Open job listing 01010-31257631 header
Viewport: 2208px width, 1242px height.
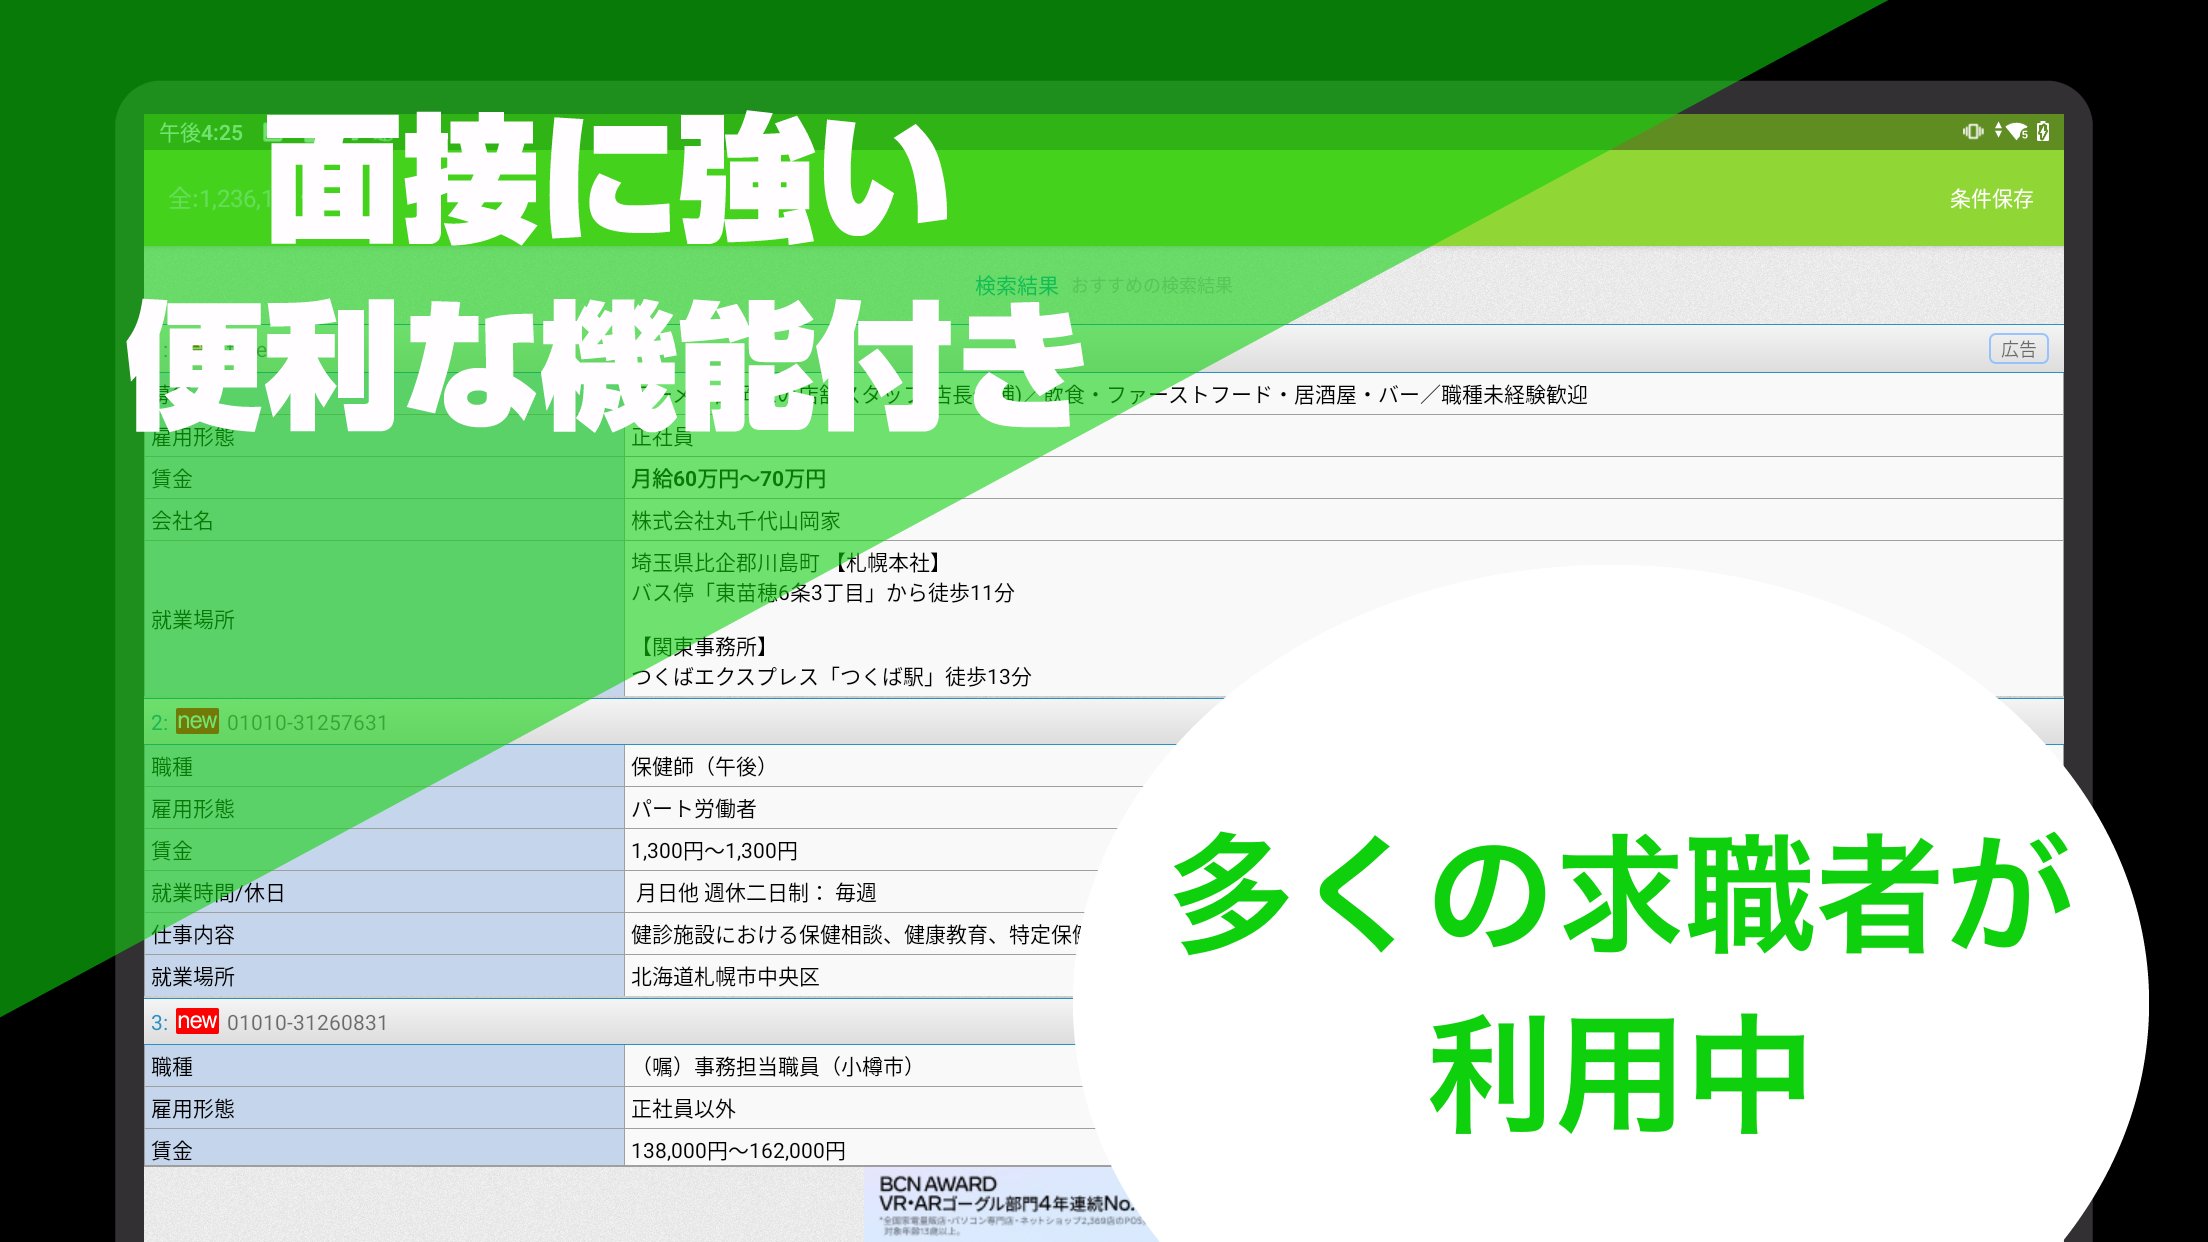306,723
